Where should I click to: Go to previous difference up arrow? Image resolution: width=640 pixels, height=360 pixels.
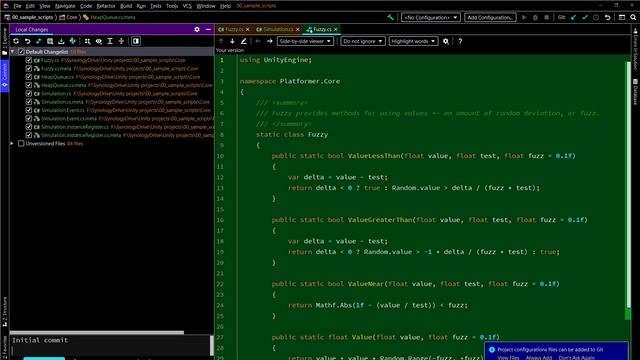coord(221,41)
